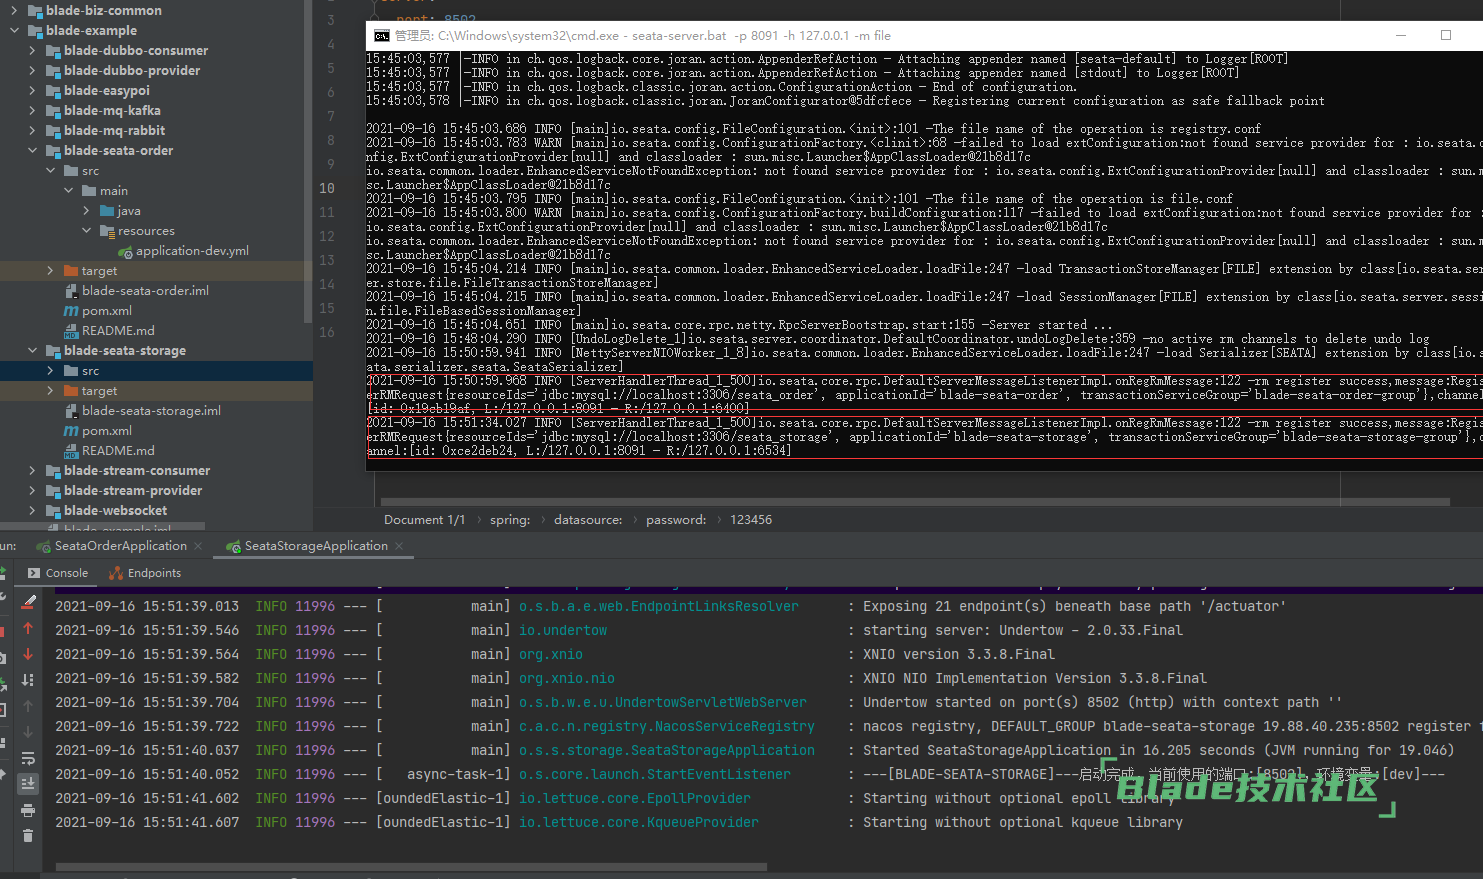Image resolution: width=1483 pixels, height=879 pixels.
Task: Click the Console tab's terminal icon
Action: coord(34,573)
